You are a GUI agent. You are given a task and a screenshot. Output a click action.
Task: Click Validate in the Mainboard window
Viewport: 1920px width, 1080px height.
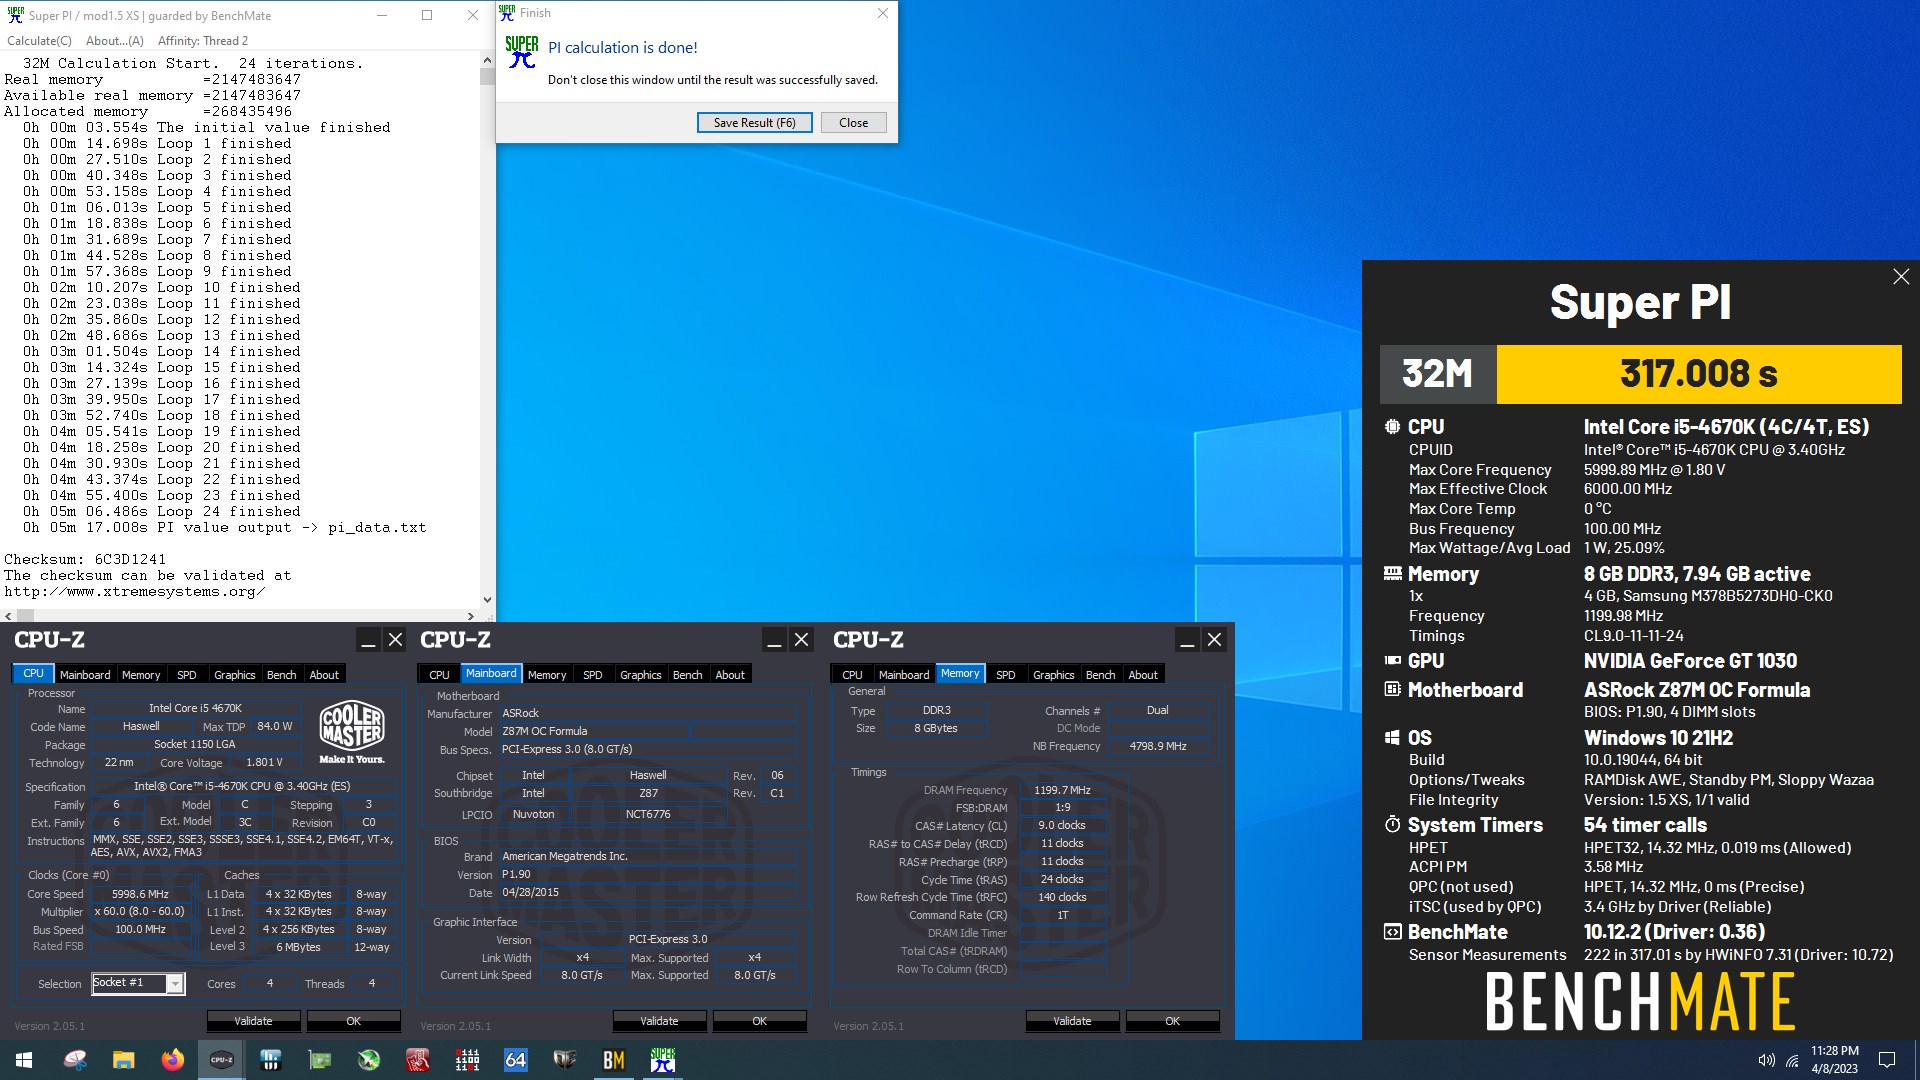point(659,1021)
